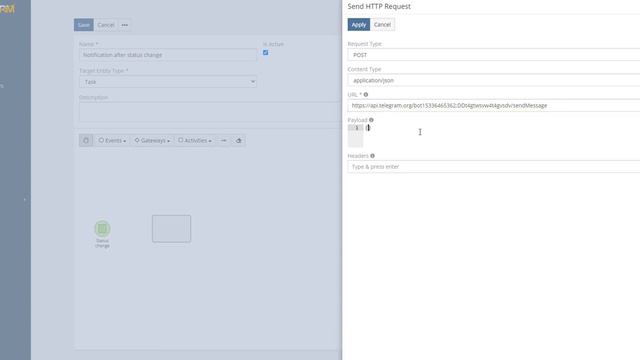Select the hand pan tool in flowchart toolbar
640x360 pixels.
click(x=86, y=140)
